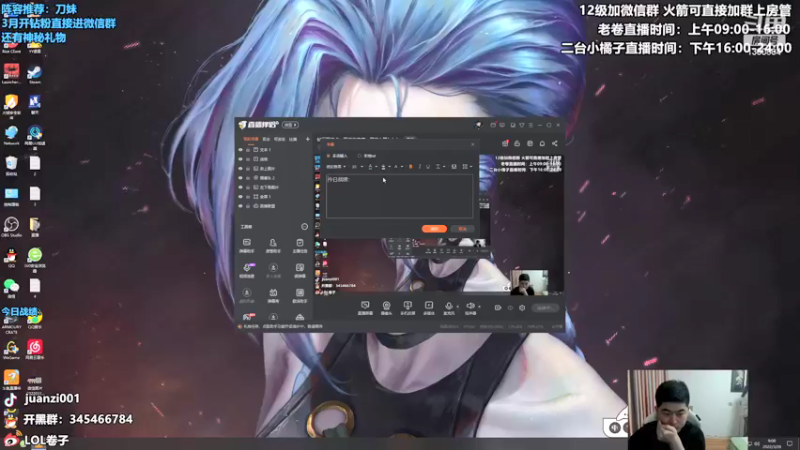
Task: Toggle underline formatting in text dialog
Action: [x=428, y=167]
